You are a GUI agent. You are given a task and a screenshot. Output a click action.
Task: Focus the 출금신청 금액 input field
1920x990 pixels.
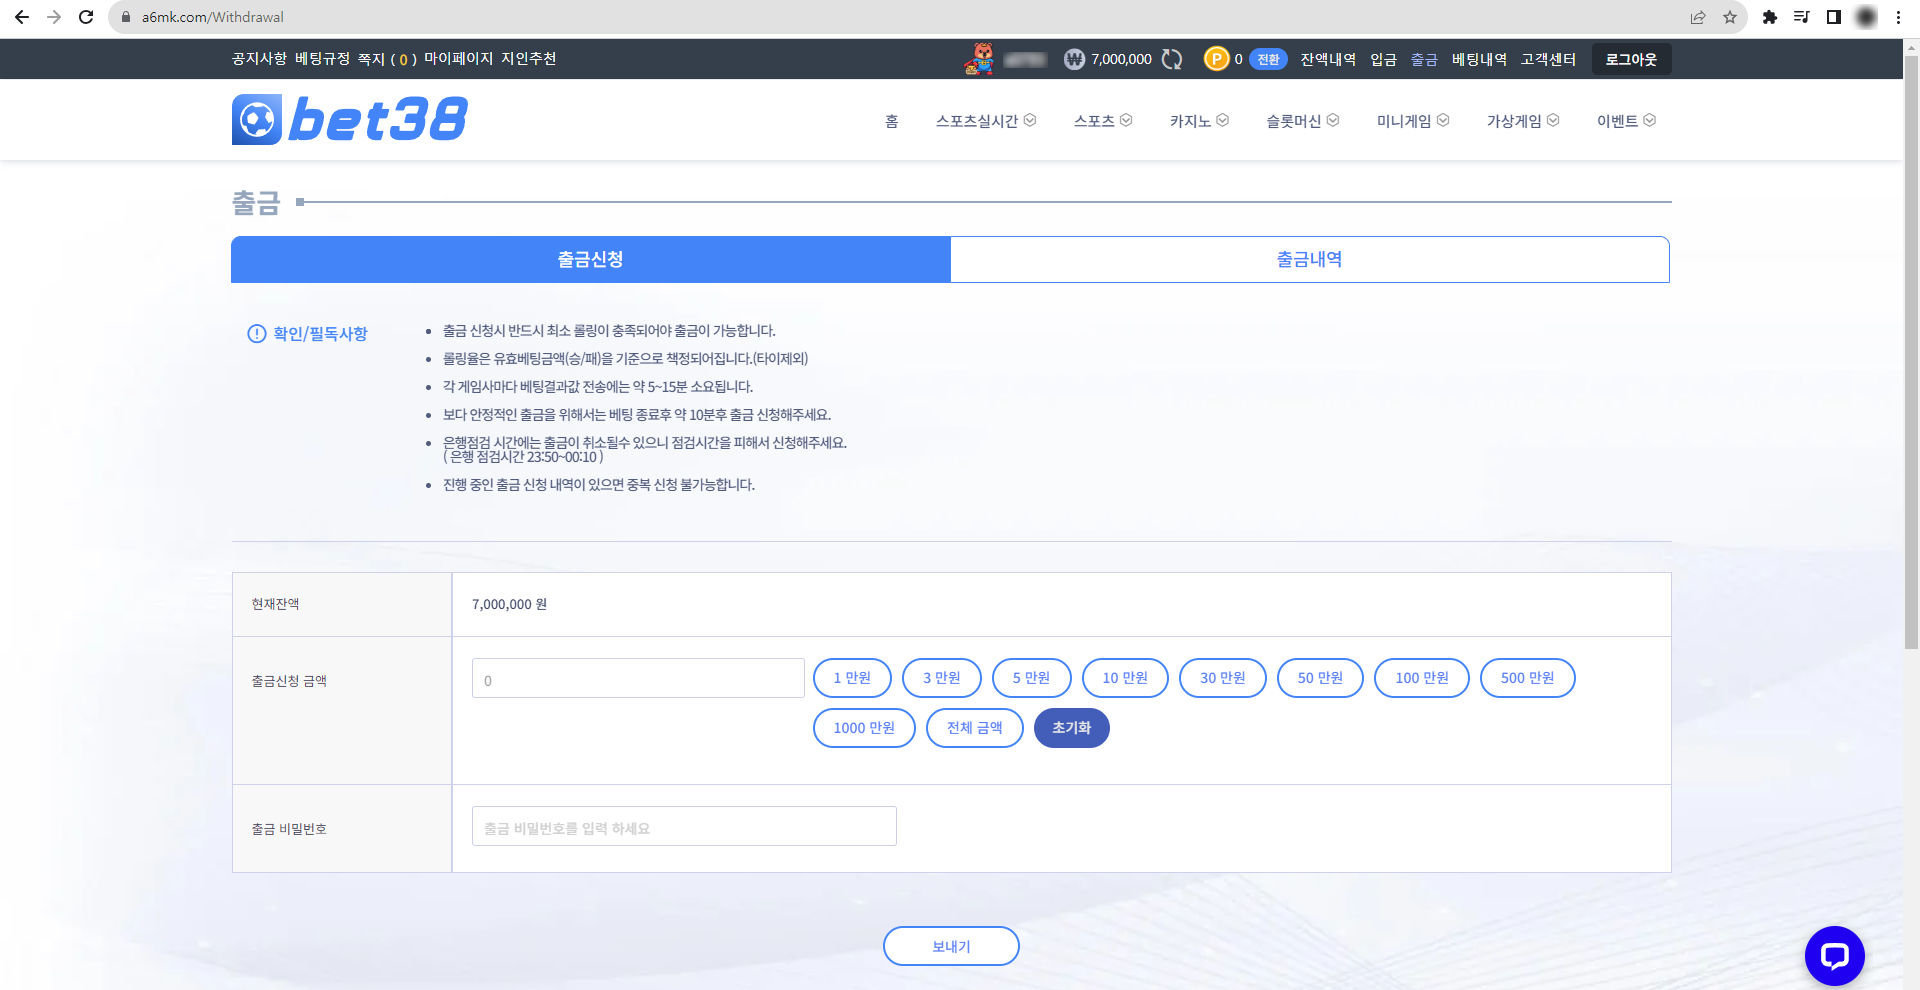pyautogui.click(x=638, y=678)
